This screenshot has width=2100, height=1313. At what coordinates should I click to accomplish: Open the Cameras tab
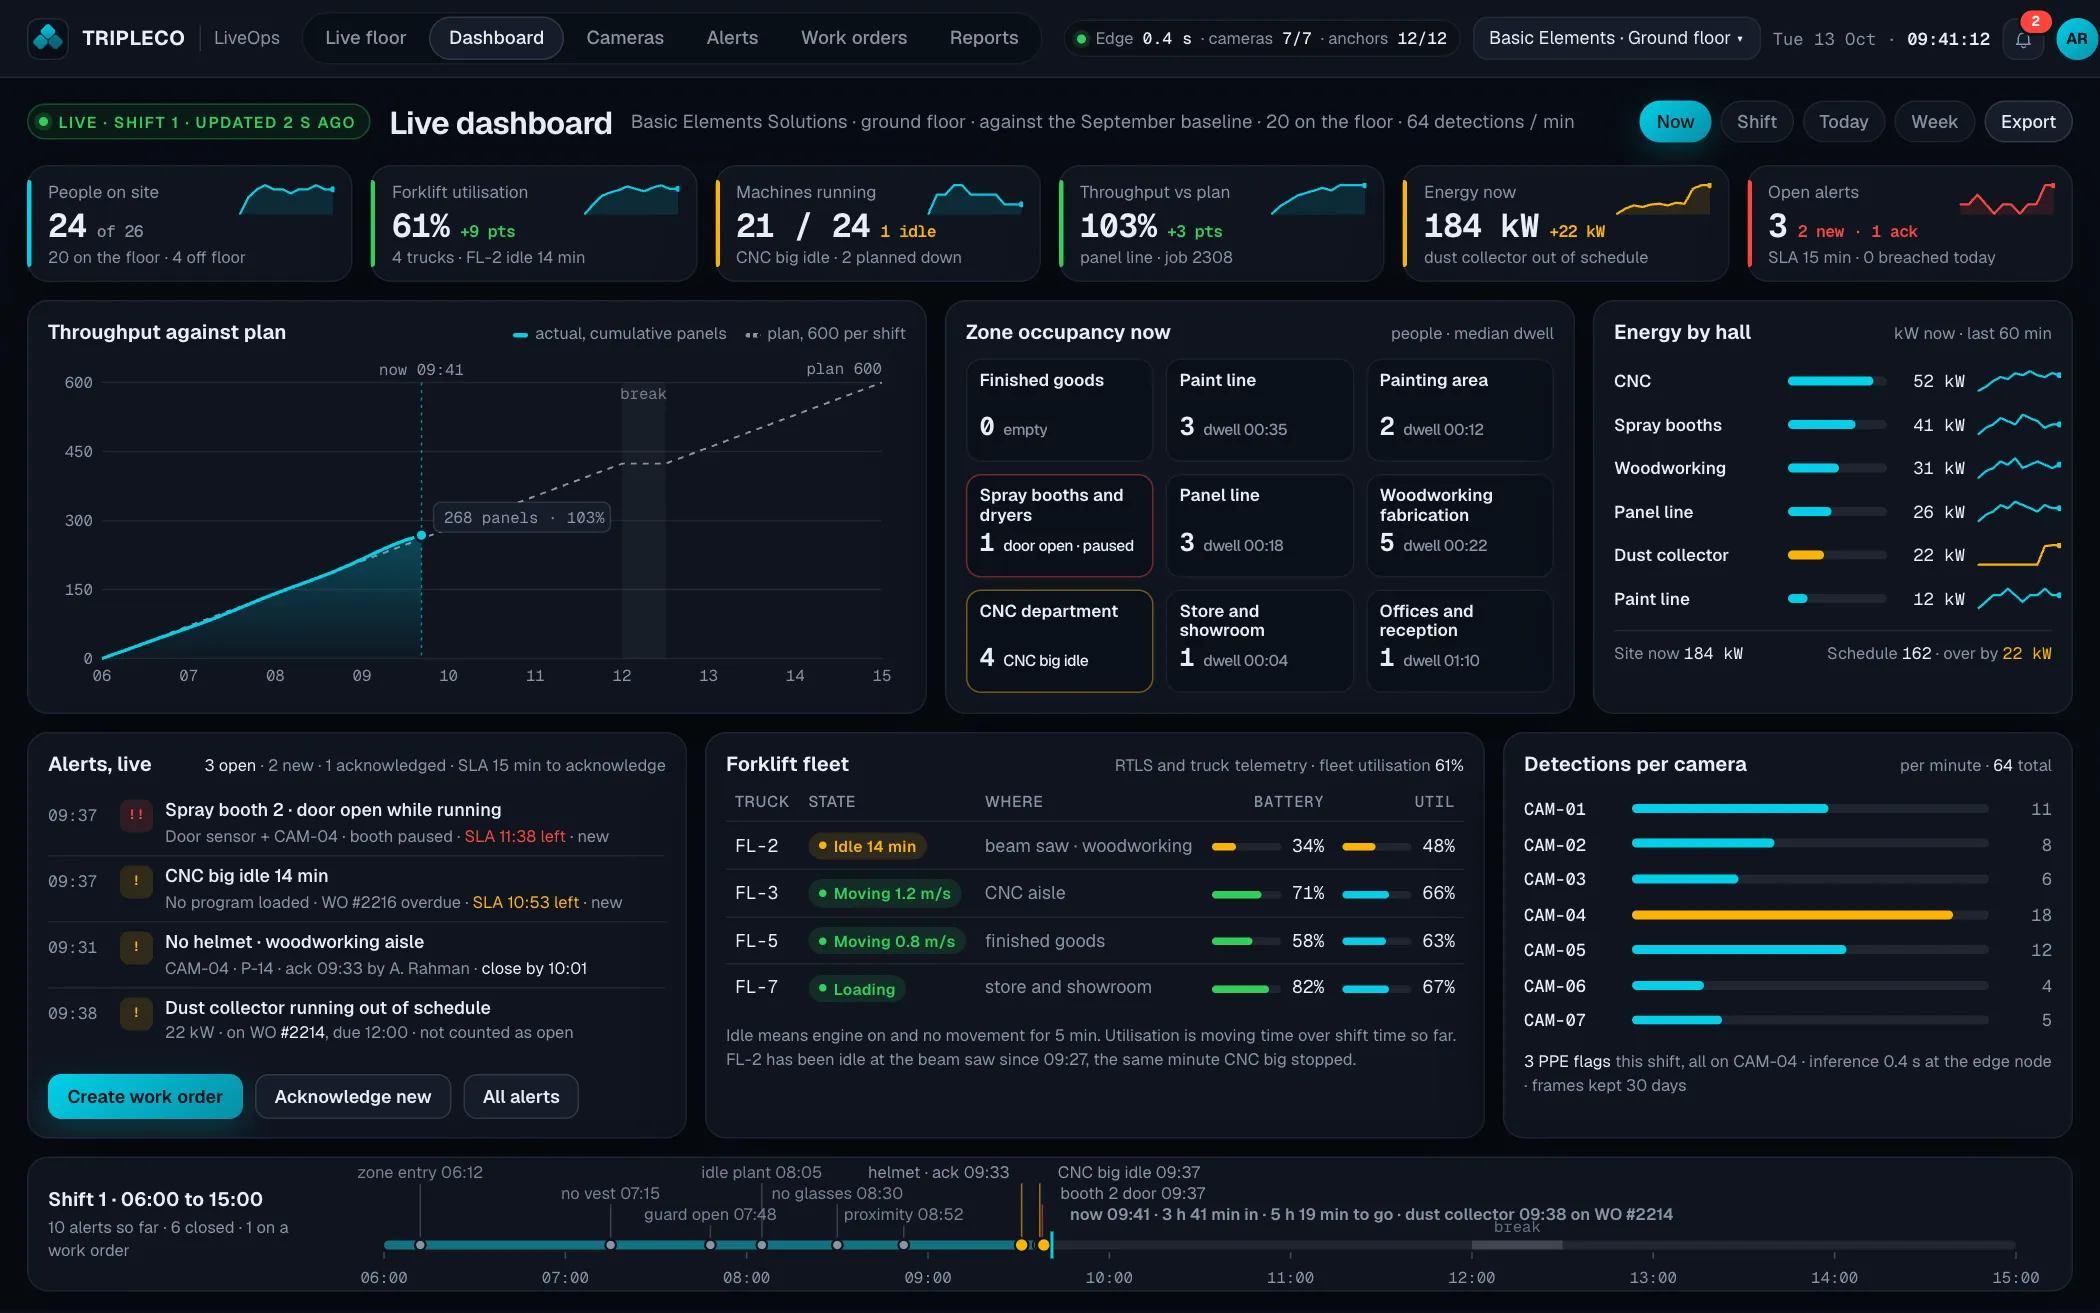[625, 38]
